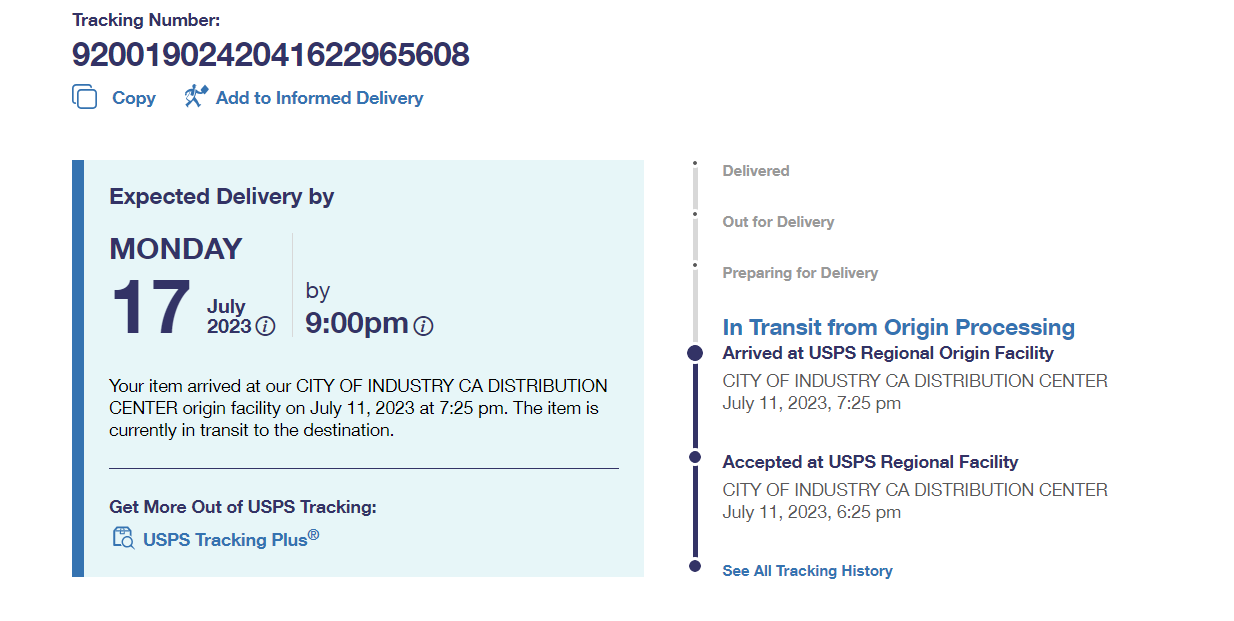This screenshot has height=621, width=1234.
Task: Click the tracking number 9200190242041622965608
Action: click(270, 54)
